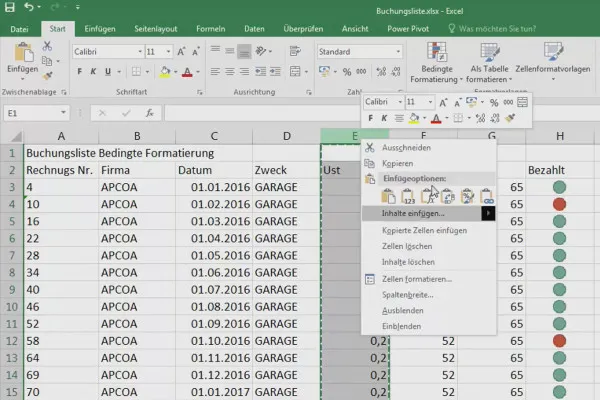Increase indent in the ribbon

tap(275, 72)
